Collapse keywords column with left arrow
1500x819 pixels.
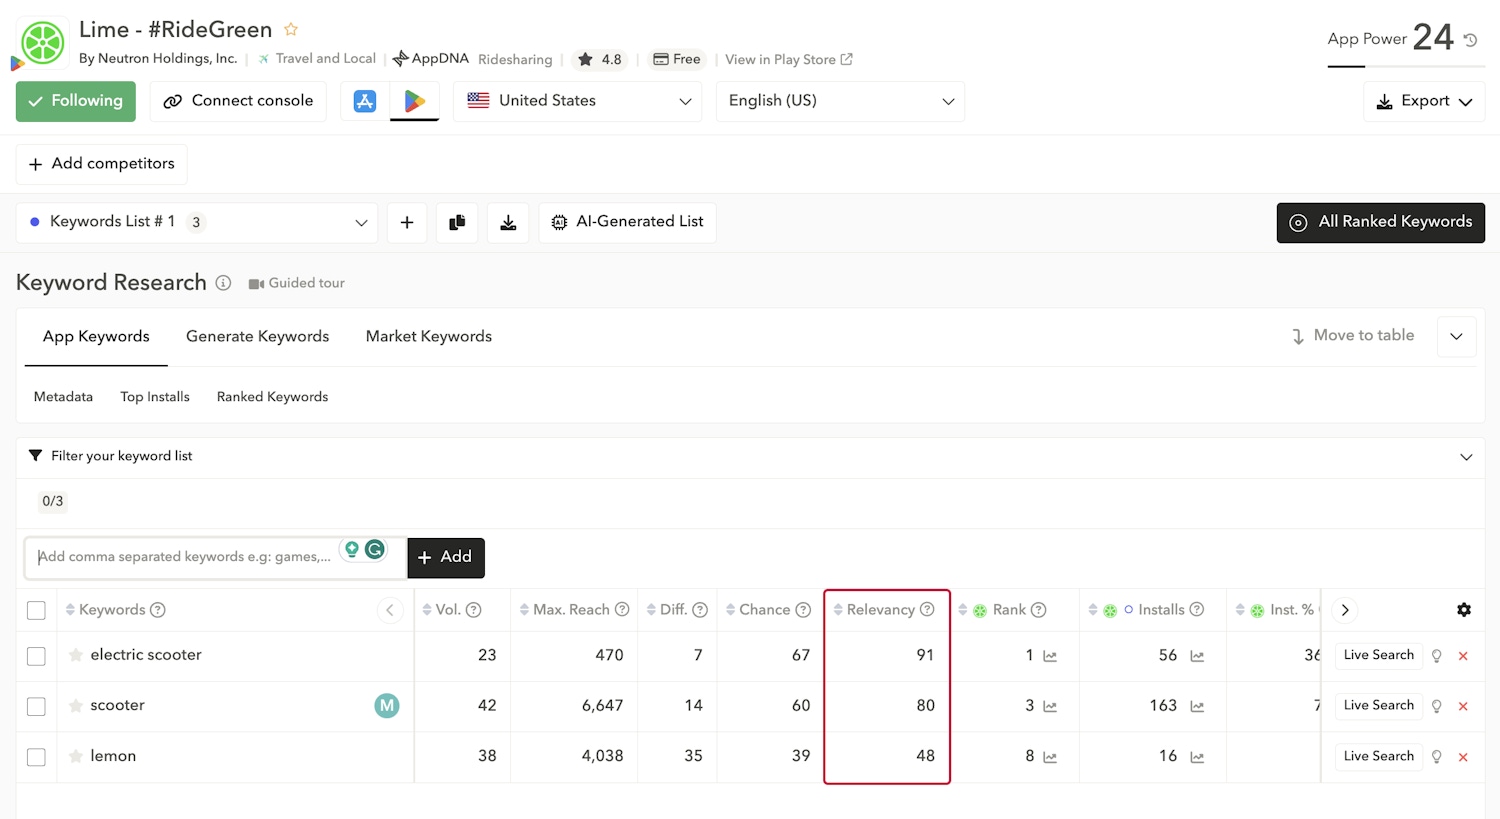pyautogui.click(x=390, y=610)
